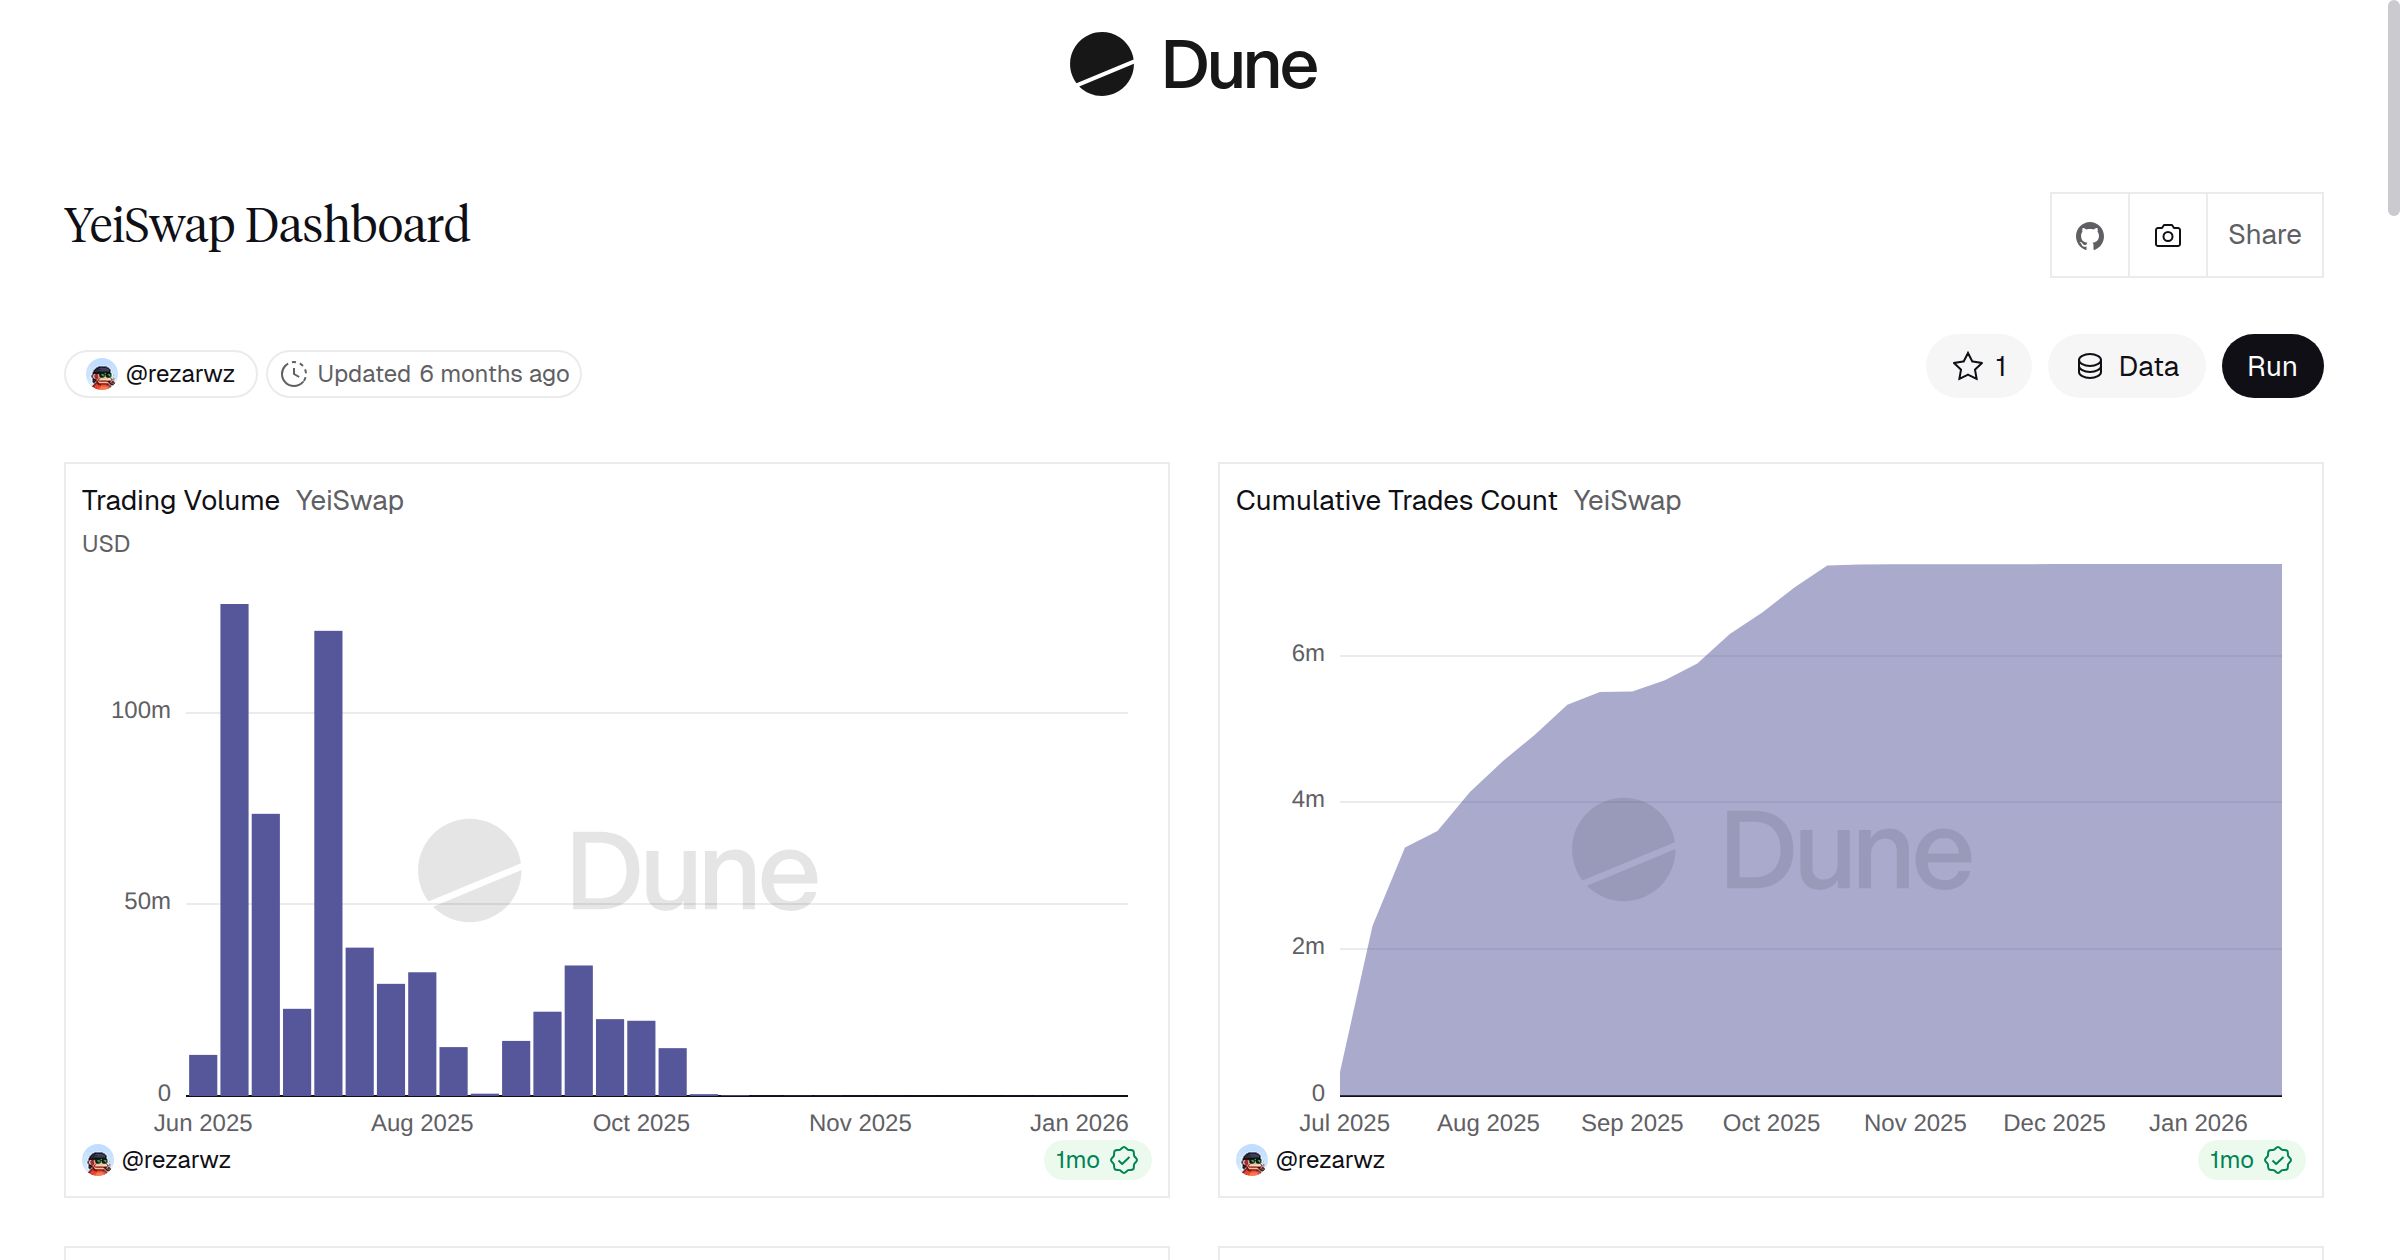2400x1260 pixels.
Task: Click the clock icon beside Updated
Action: coord(293,374)
